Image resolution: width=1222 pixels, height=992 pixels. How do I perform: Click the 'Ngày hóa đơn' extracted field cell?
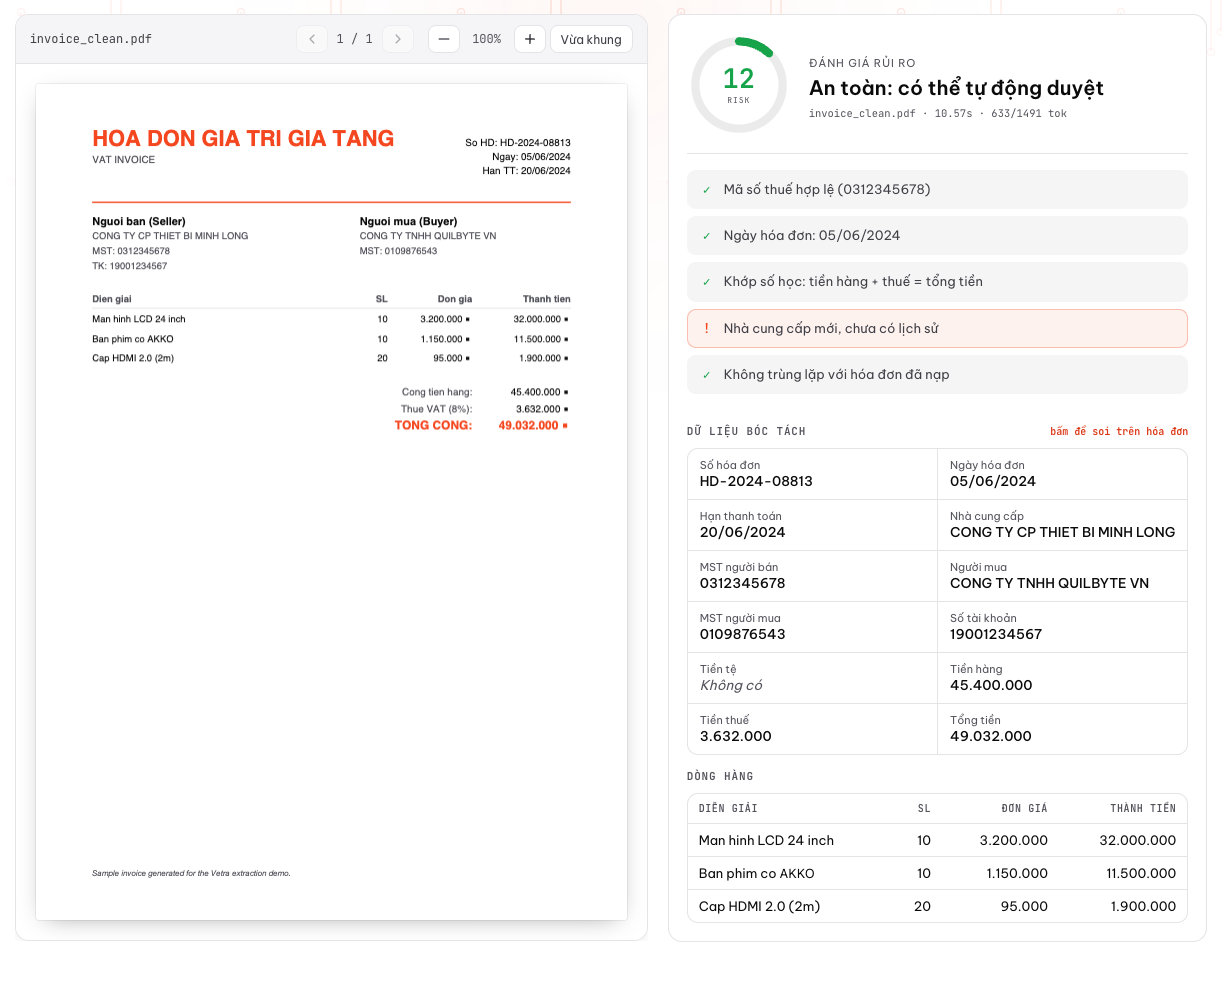click(1062, 474)
